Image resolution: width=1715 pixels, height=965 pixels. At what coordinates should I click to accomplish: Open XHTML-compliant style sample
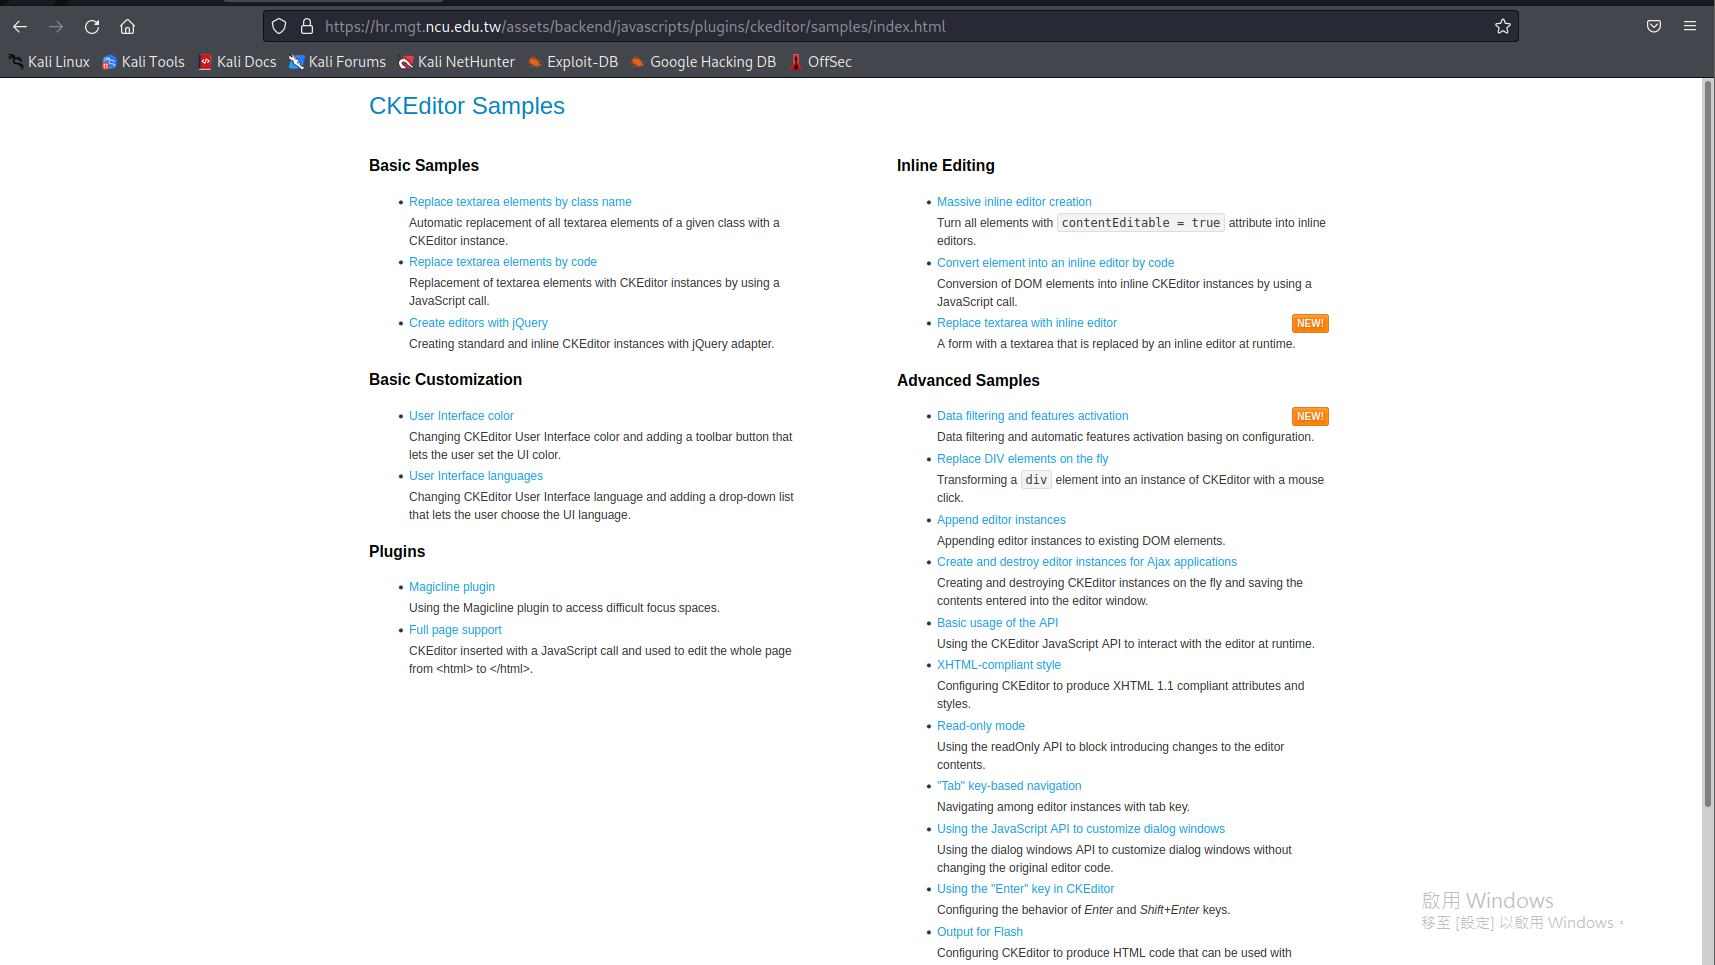(999, 665)
